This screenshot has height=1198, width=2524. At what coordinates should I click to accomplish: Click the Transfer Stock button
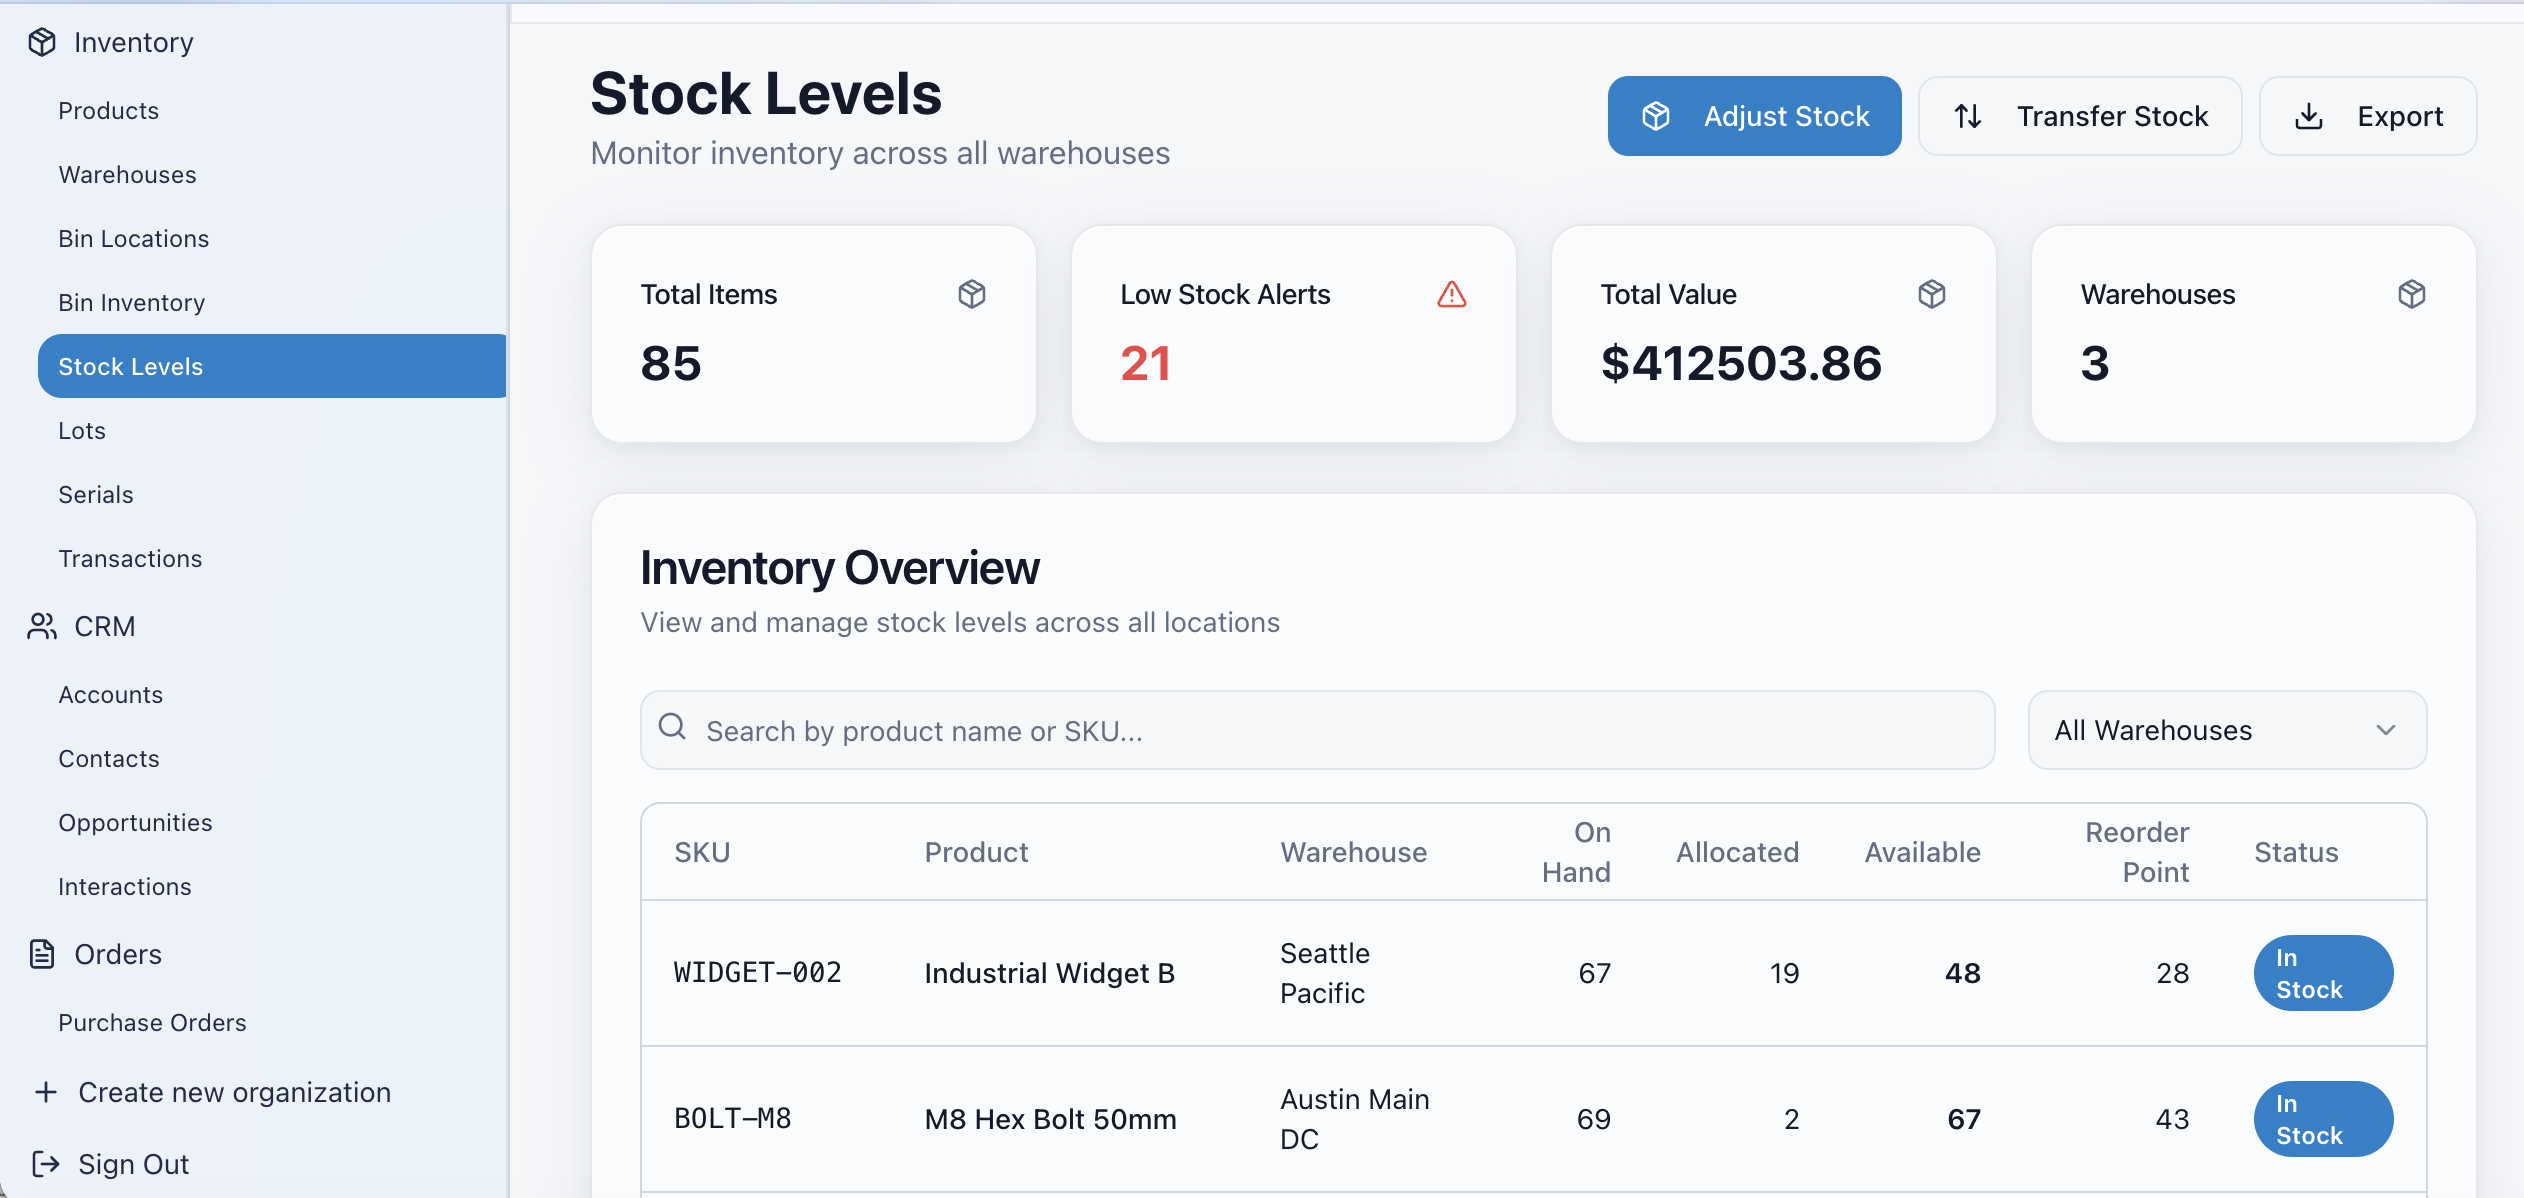[2080, 116]
